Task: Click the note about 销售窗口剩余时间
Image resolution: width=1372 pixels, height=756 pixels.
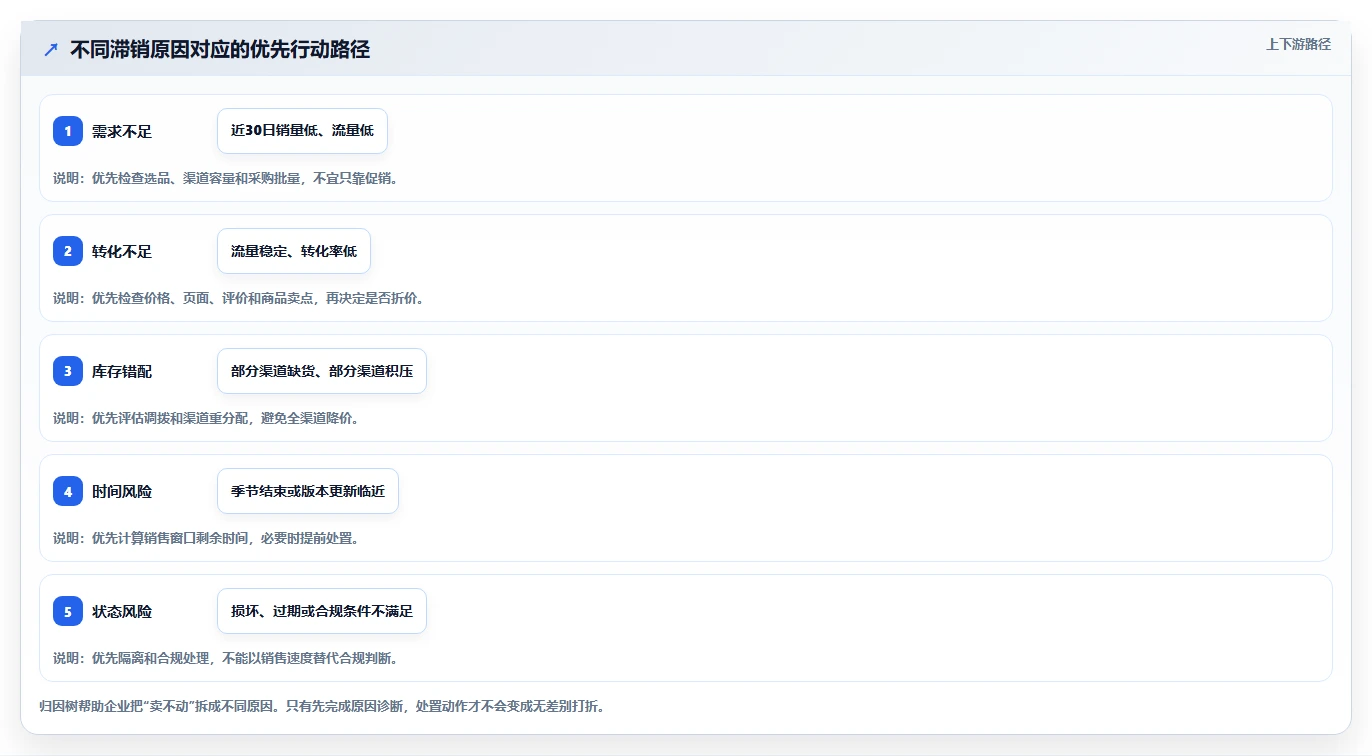Action: click(x=206, y=538)
